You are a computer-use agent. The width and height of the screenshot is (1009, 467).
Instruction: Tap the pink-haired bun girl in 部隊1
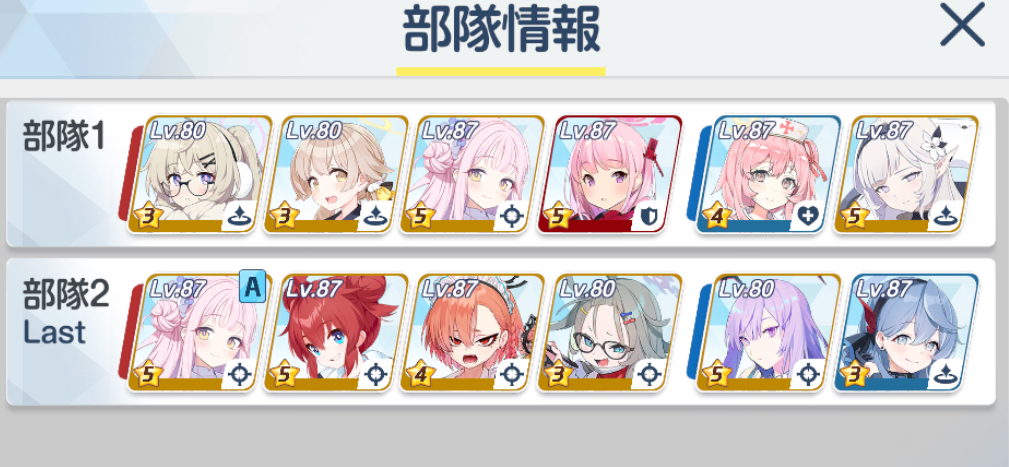click(471, 174)
